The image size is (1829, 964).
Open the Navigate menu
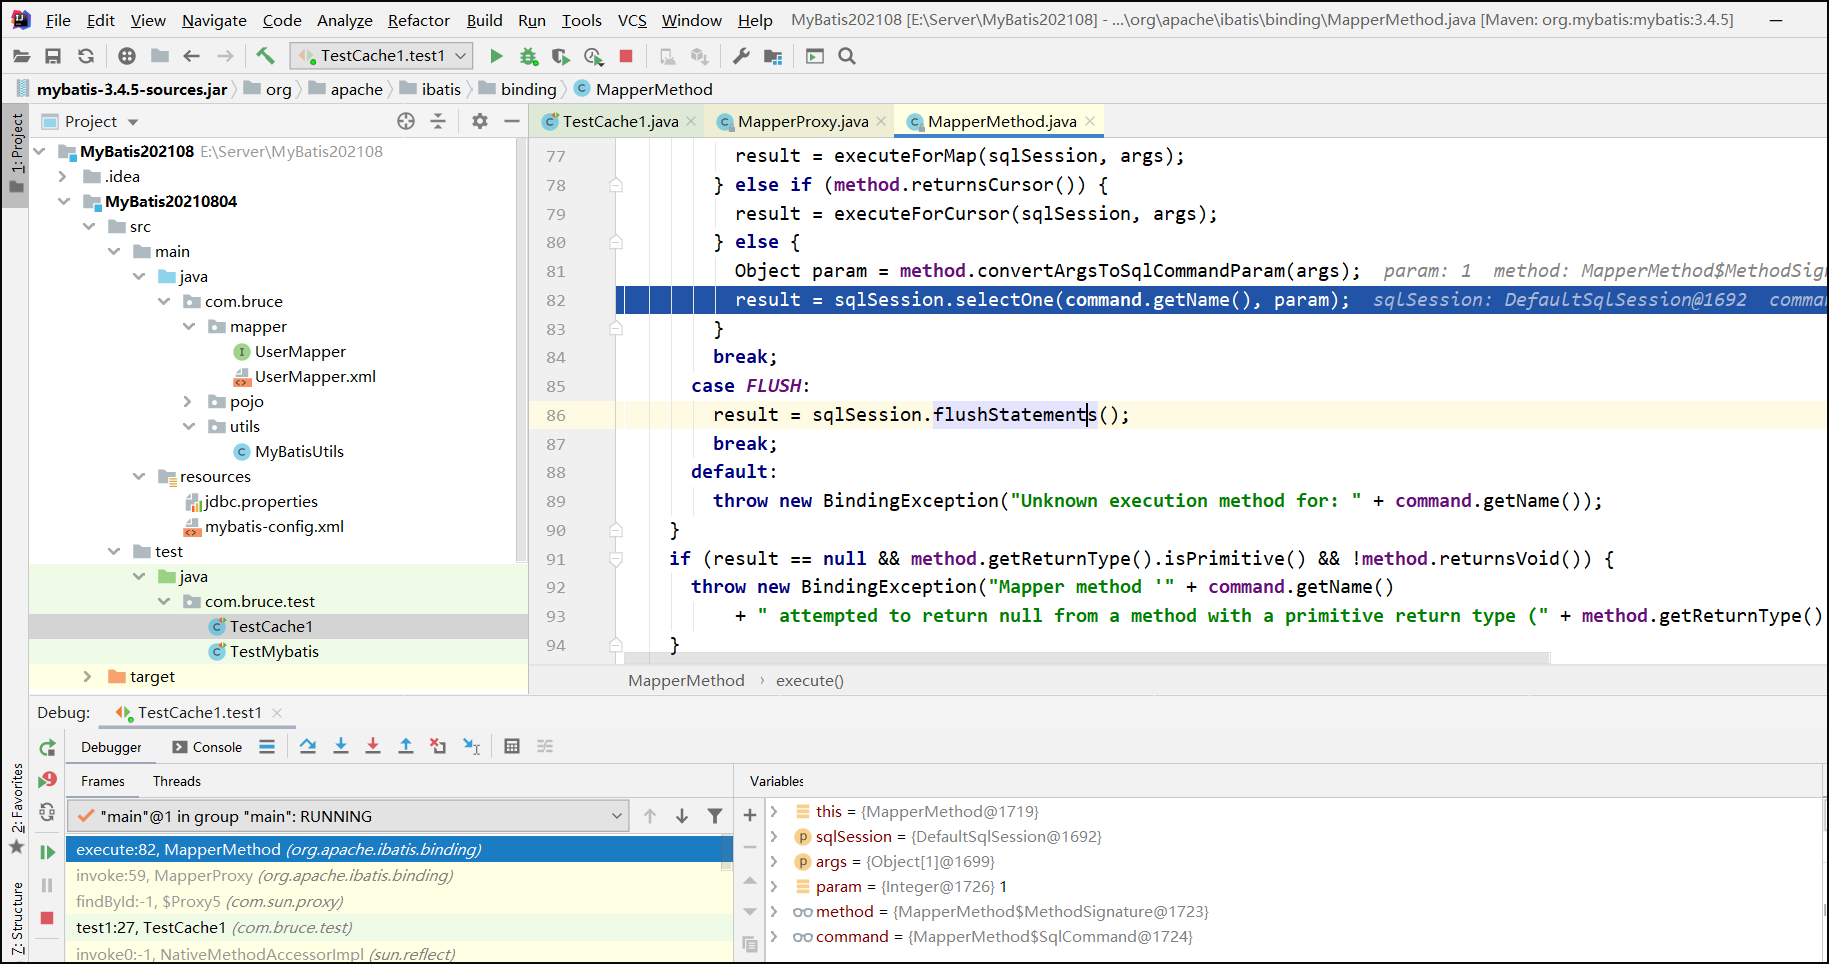coord(214,20)
